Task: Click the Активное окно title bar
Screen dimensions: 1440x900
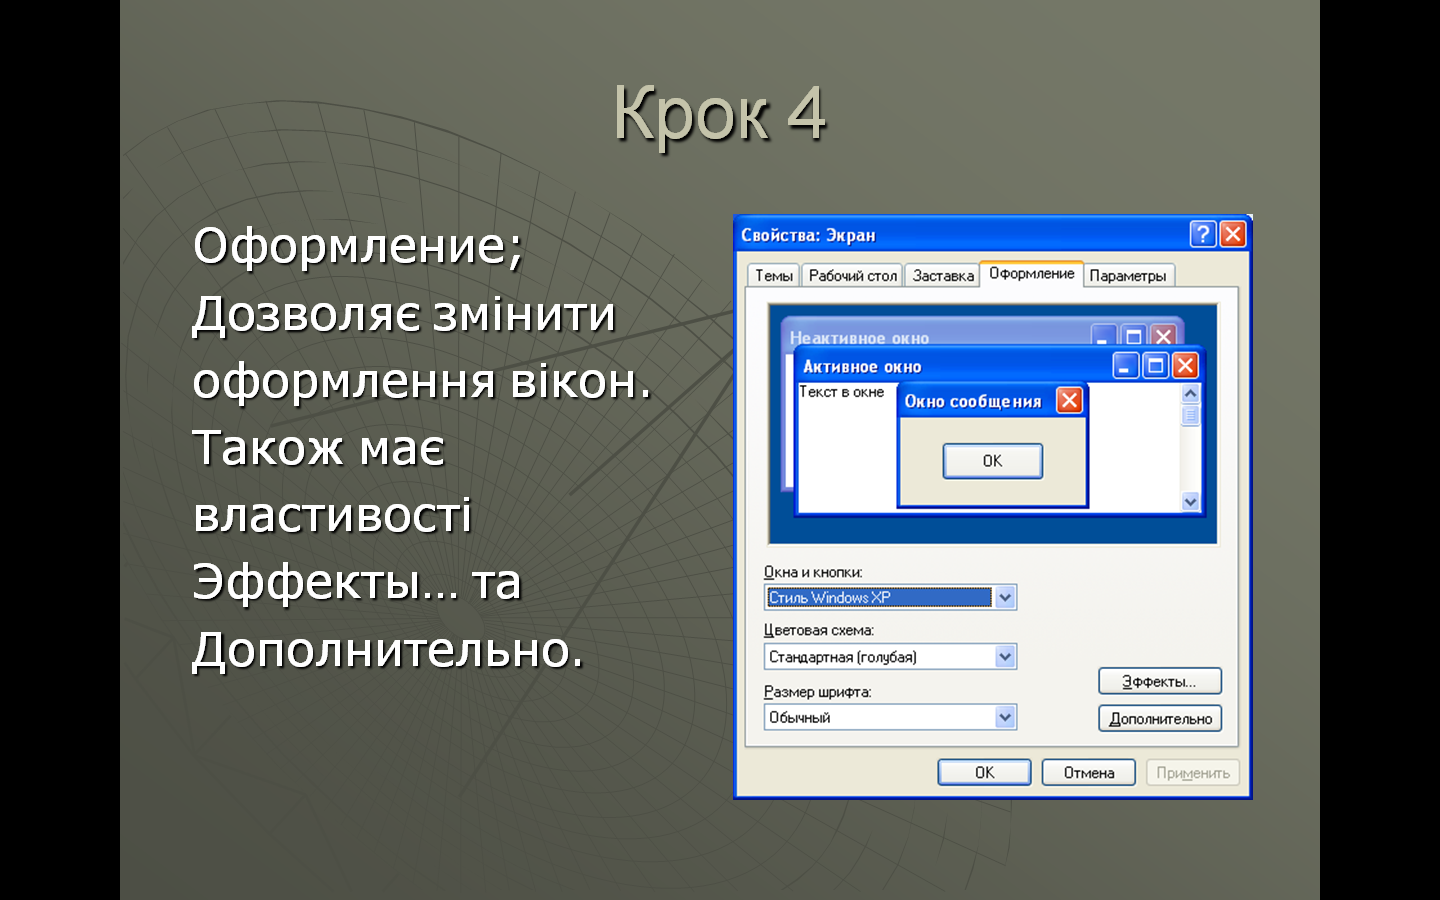Action: [998, 366]
